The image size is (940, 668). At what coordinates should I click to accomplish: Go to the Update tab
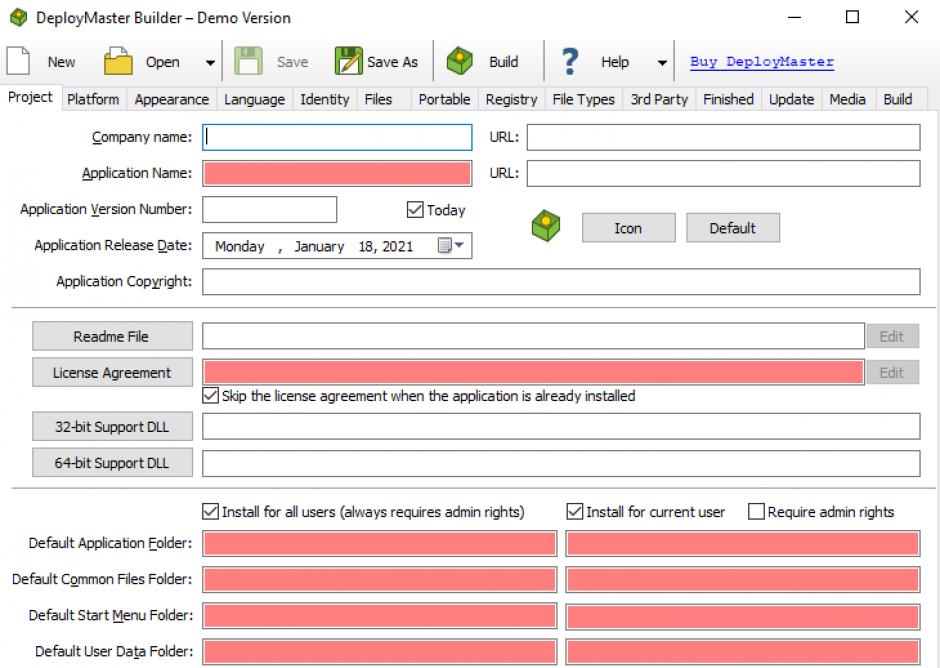tap(791, 99)
